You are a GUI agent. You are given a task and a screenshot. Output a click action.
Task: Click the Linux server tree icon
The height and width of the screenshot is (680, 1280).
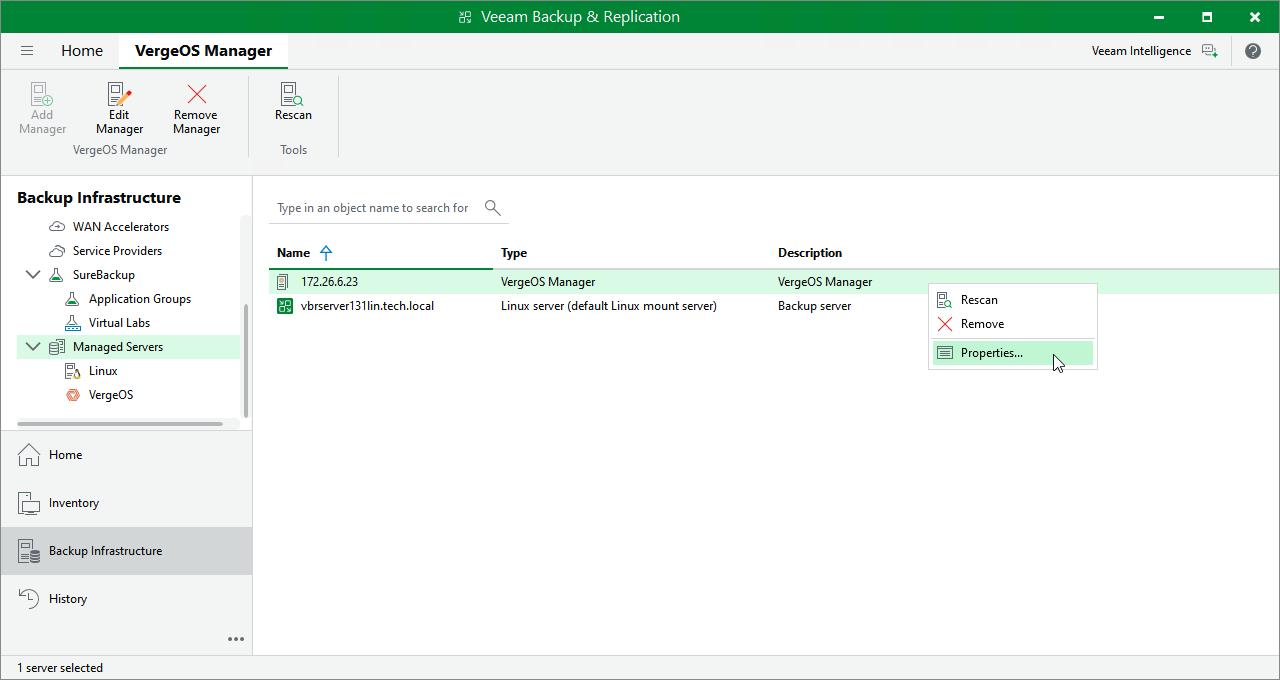(x=72, y=371)
